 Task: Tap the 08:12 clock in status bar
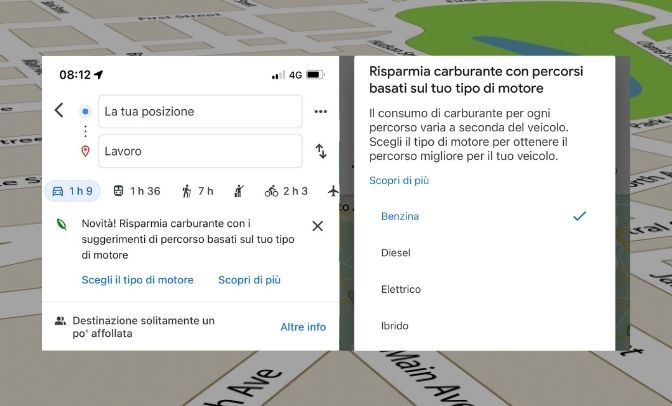[75, 75]
